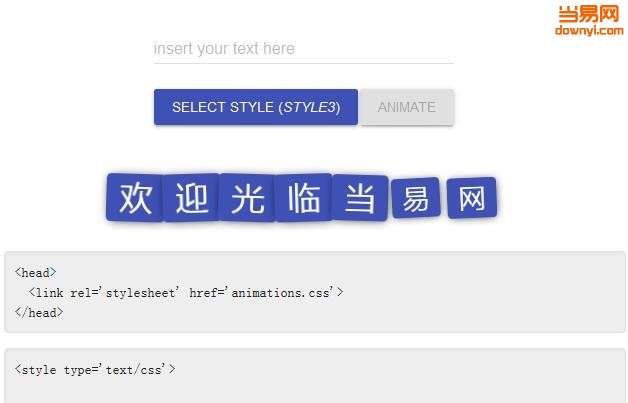Click the </head> closing tag line
The width and height of the screenshot is (628, 403).
tap(39, 312)
